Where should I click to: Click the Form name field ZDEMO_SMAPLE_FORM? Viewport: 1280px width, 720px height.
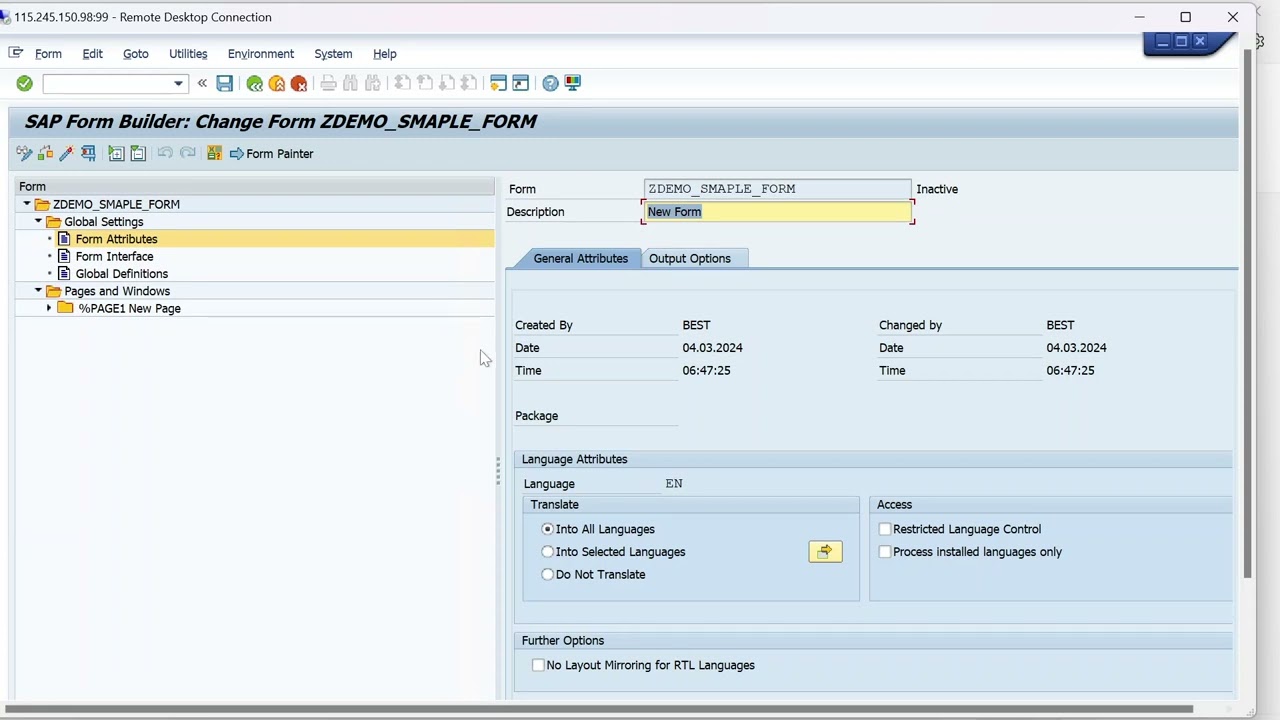778,189
